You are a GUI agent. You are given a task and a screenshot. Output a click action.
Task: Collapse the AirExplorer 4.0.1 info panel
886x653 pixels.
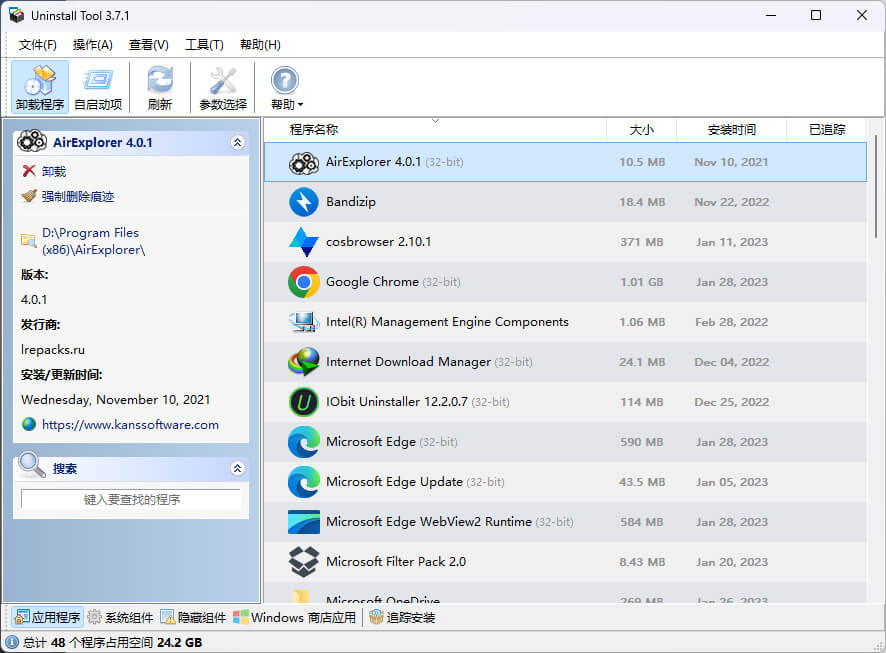pyautogui.click(x=237, y=142)
